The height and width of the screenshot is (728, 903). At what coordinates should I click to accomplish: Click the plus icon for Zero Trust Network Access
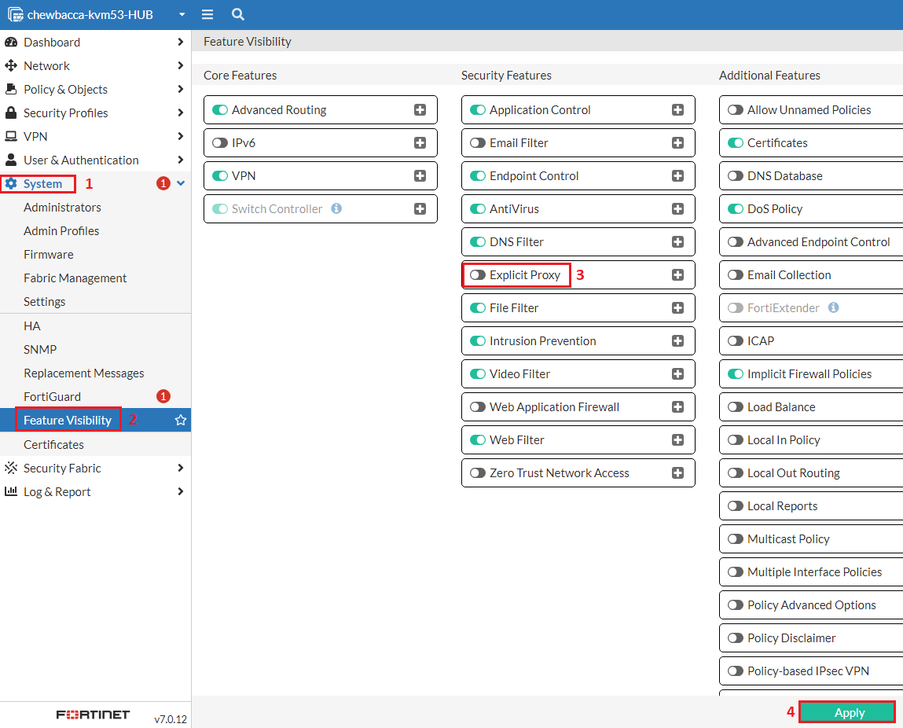point(678,473)
